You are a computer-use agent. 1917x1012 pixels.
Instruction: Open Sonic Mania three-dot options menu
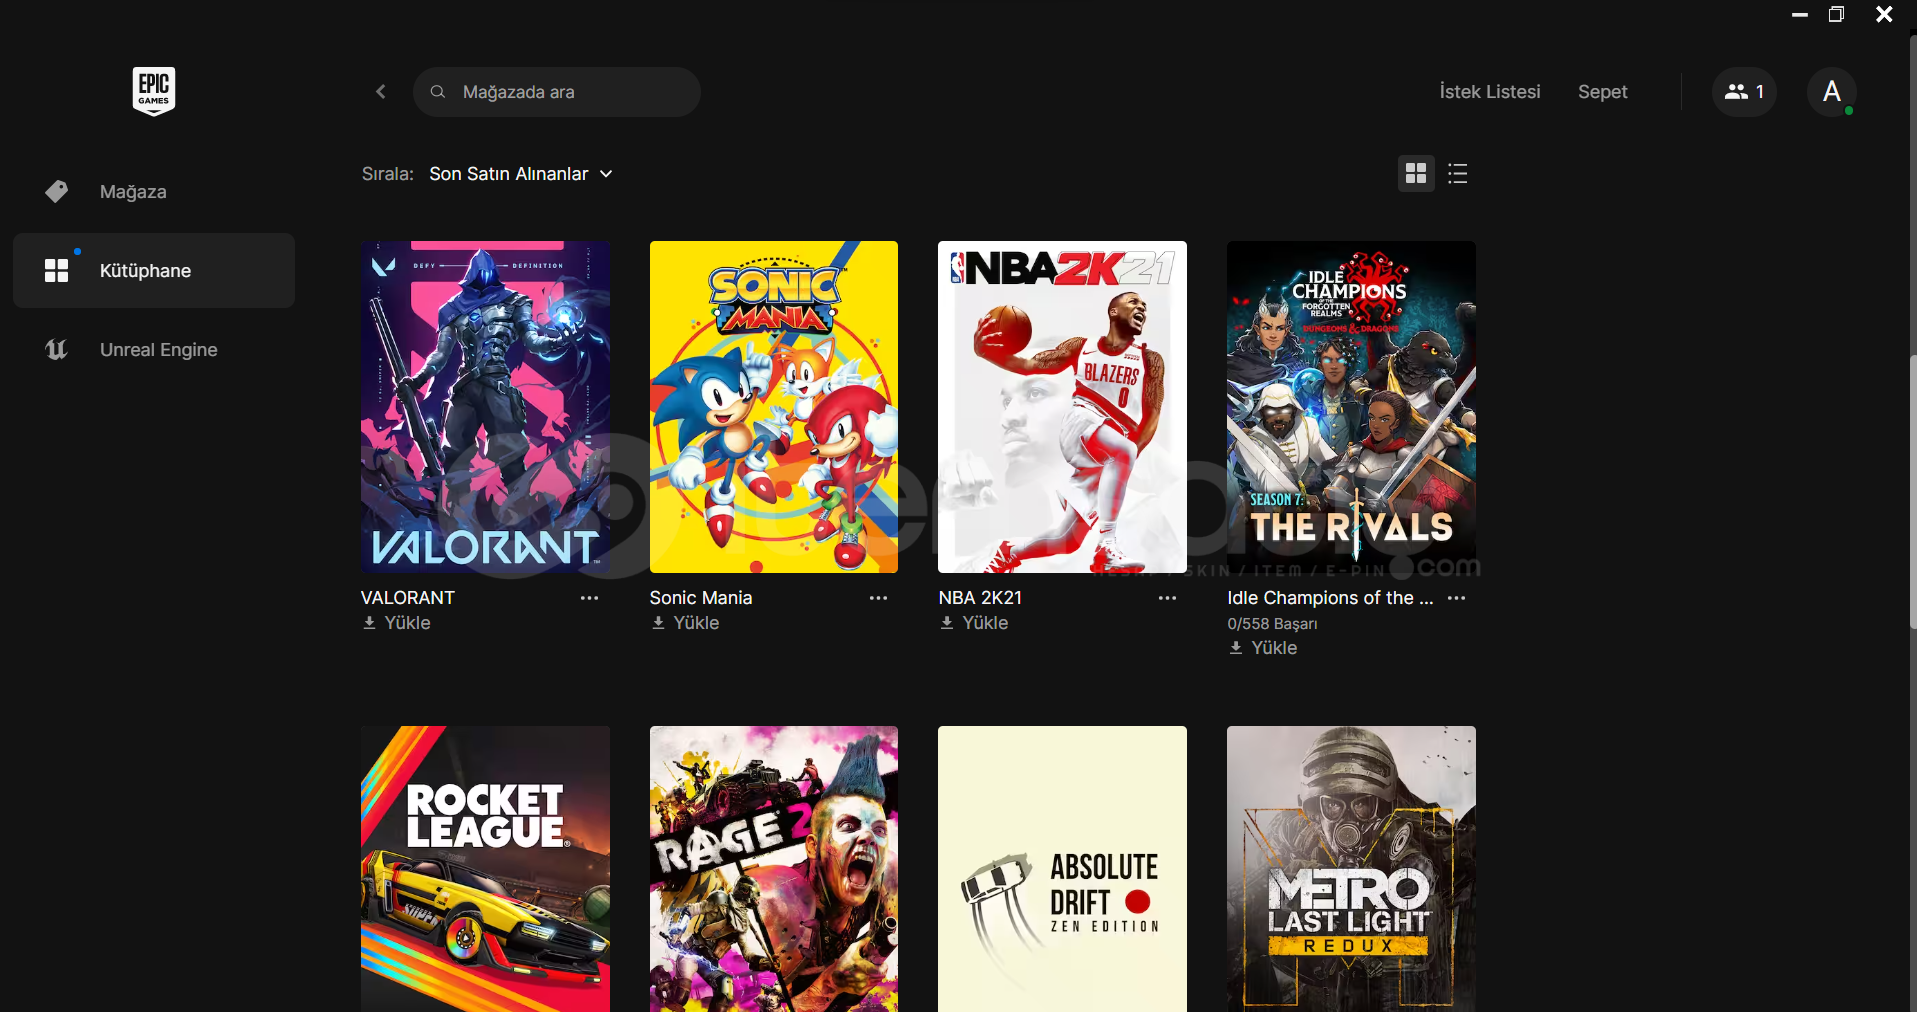tap(878, 598)
